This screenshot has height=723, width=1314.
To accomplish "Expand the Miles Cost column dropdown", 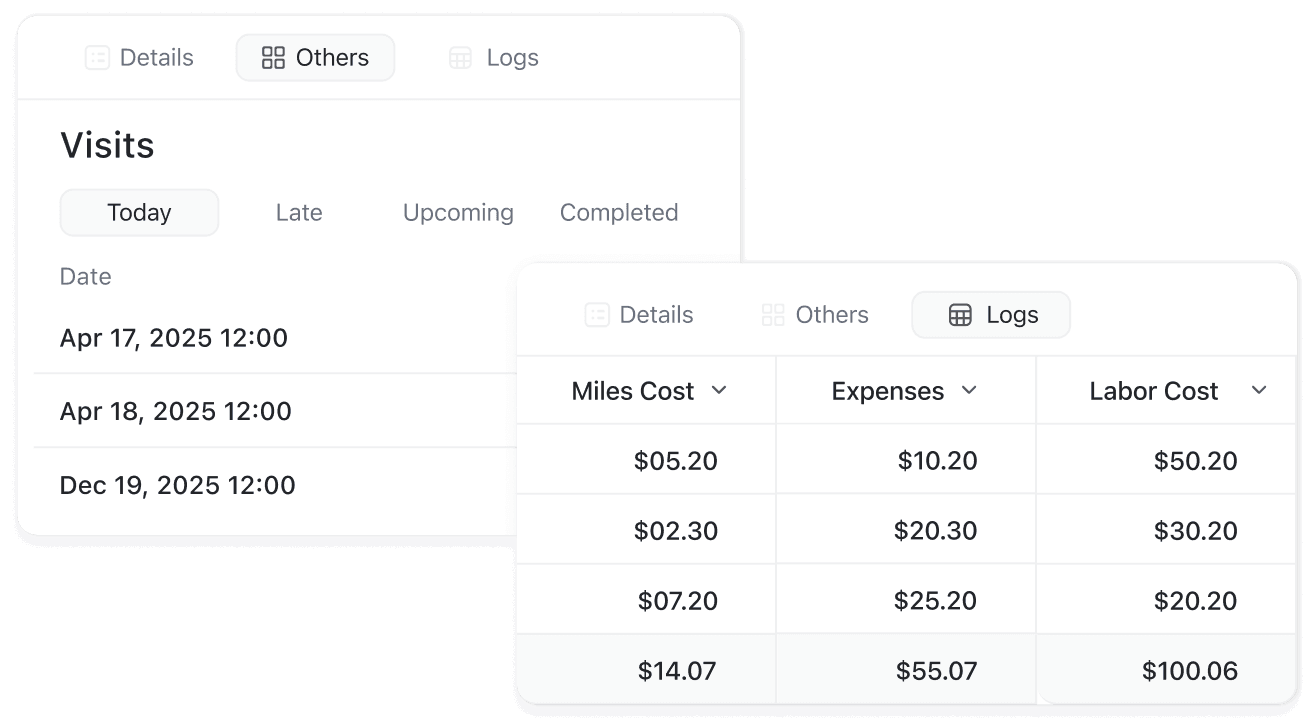I will click(719, 390).
